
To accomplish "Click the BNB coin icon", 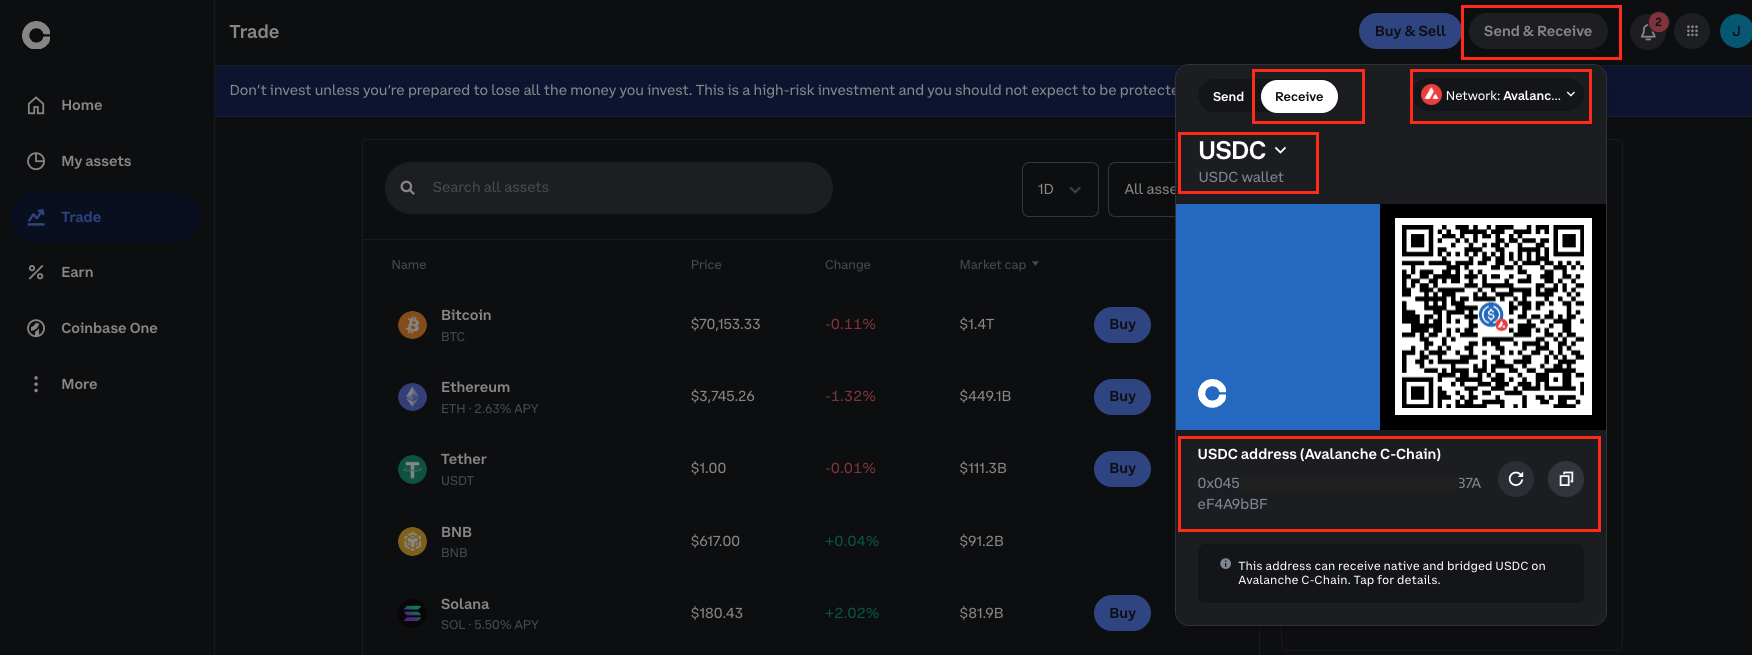I will coord(413,541).
